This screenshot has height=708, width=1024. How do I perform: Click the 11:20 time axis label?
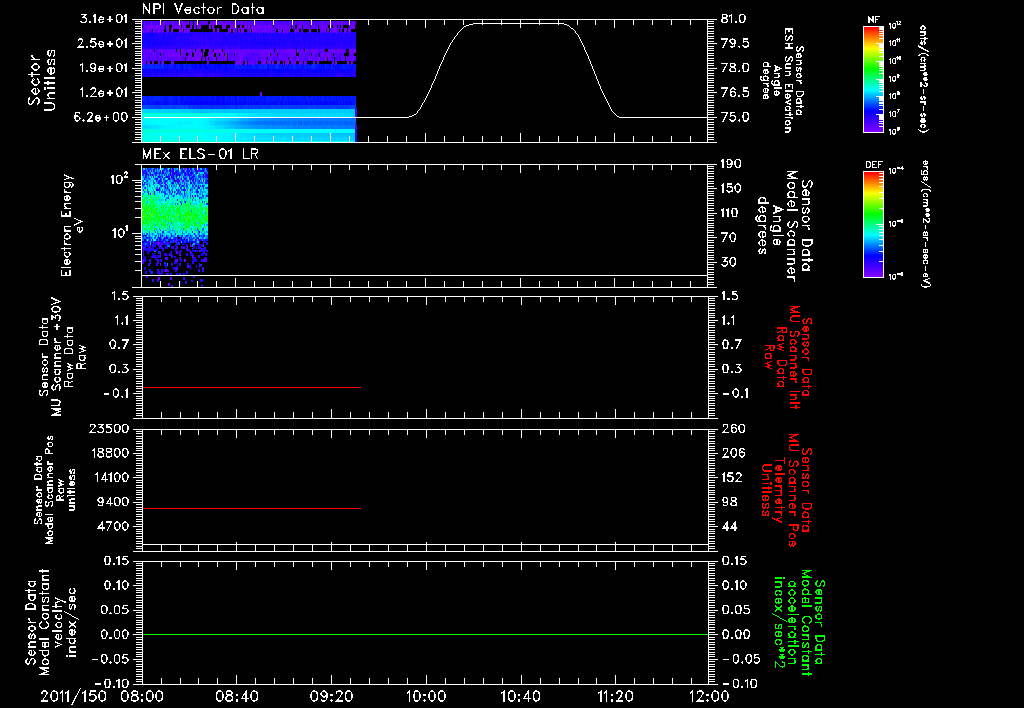[x=615, y=696]
